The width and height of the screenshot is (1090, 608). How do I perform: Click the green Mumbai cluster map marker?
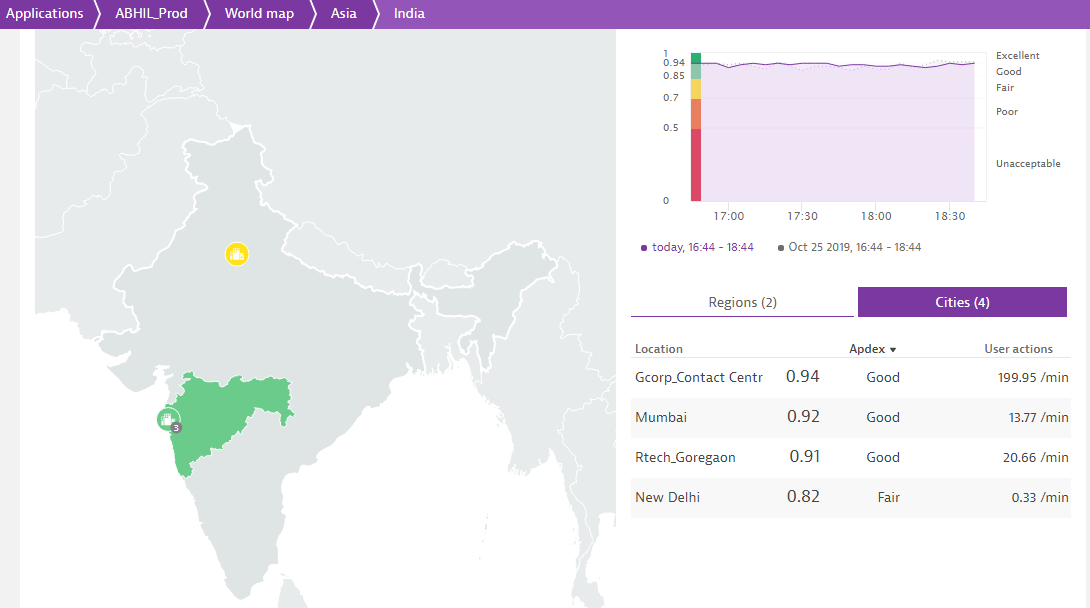[168, 419]
